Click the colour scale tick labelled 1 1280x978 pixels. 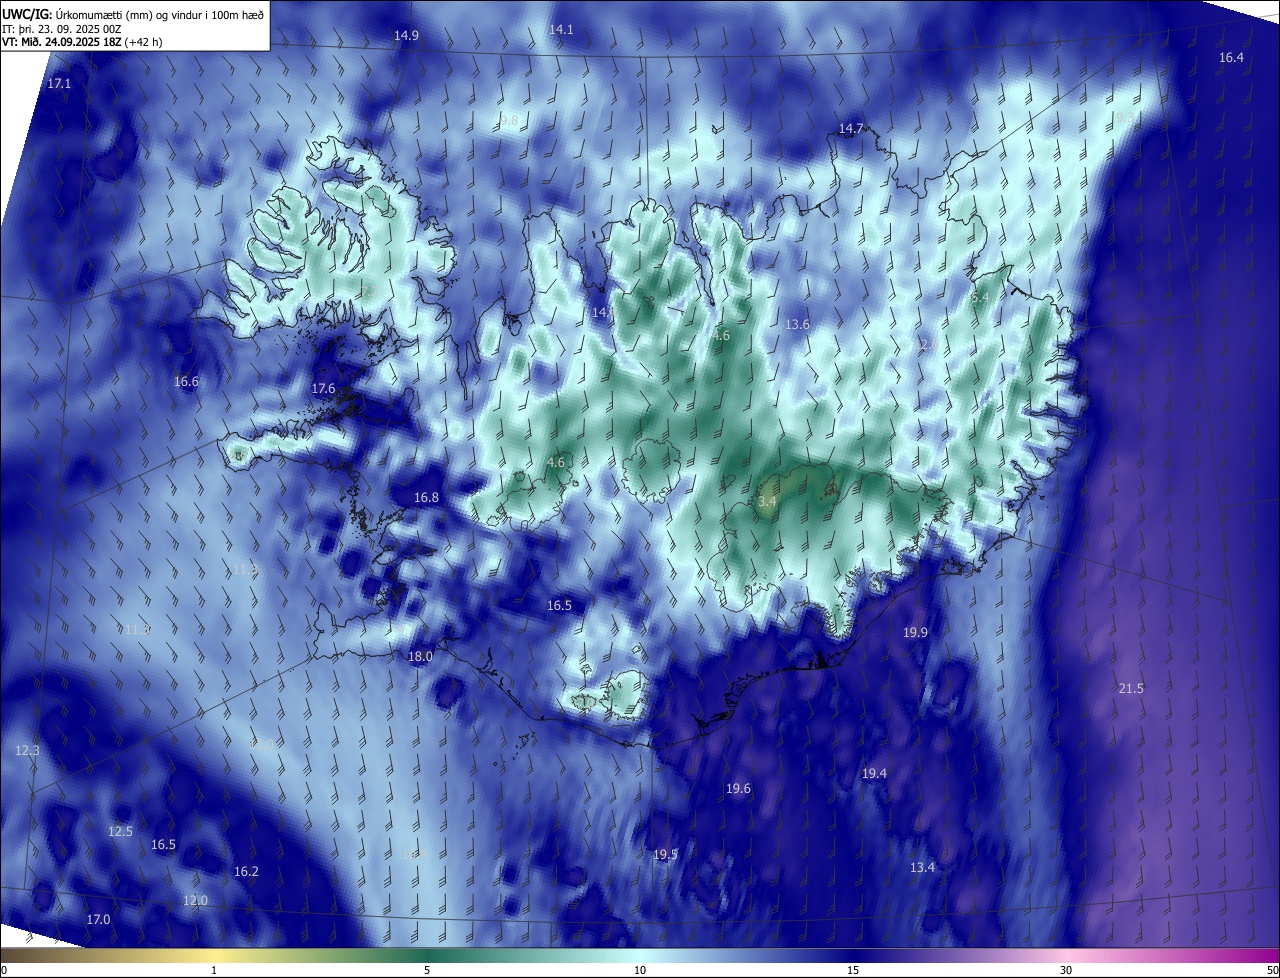point(214,970)
